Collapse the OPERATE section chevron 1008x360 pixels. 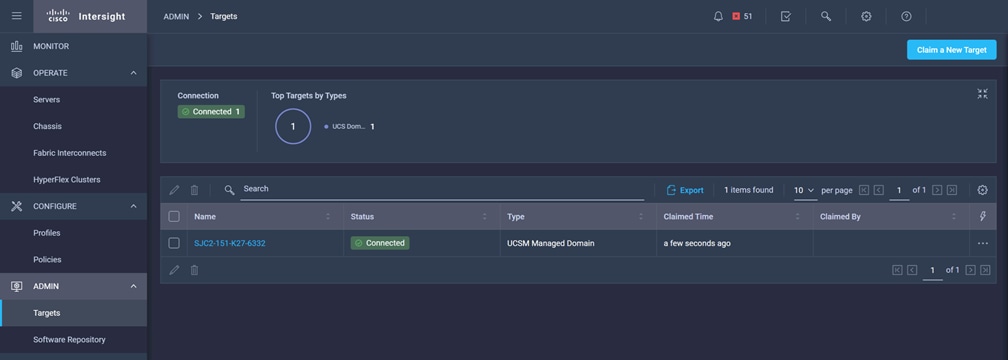point(134,73)
